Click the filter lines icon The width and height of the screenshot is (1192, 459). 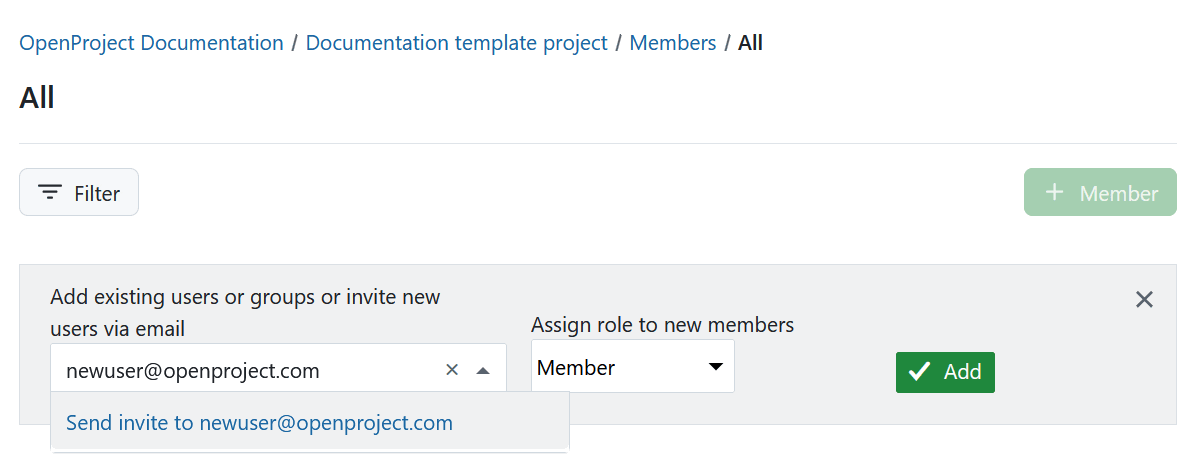[50, 193]
